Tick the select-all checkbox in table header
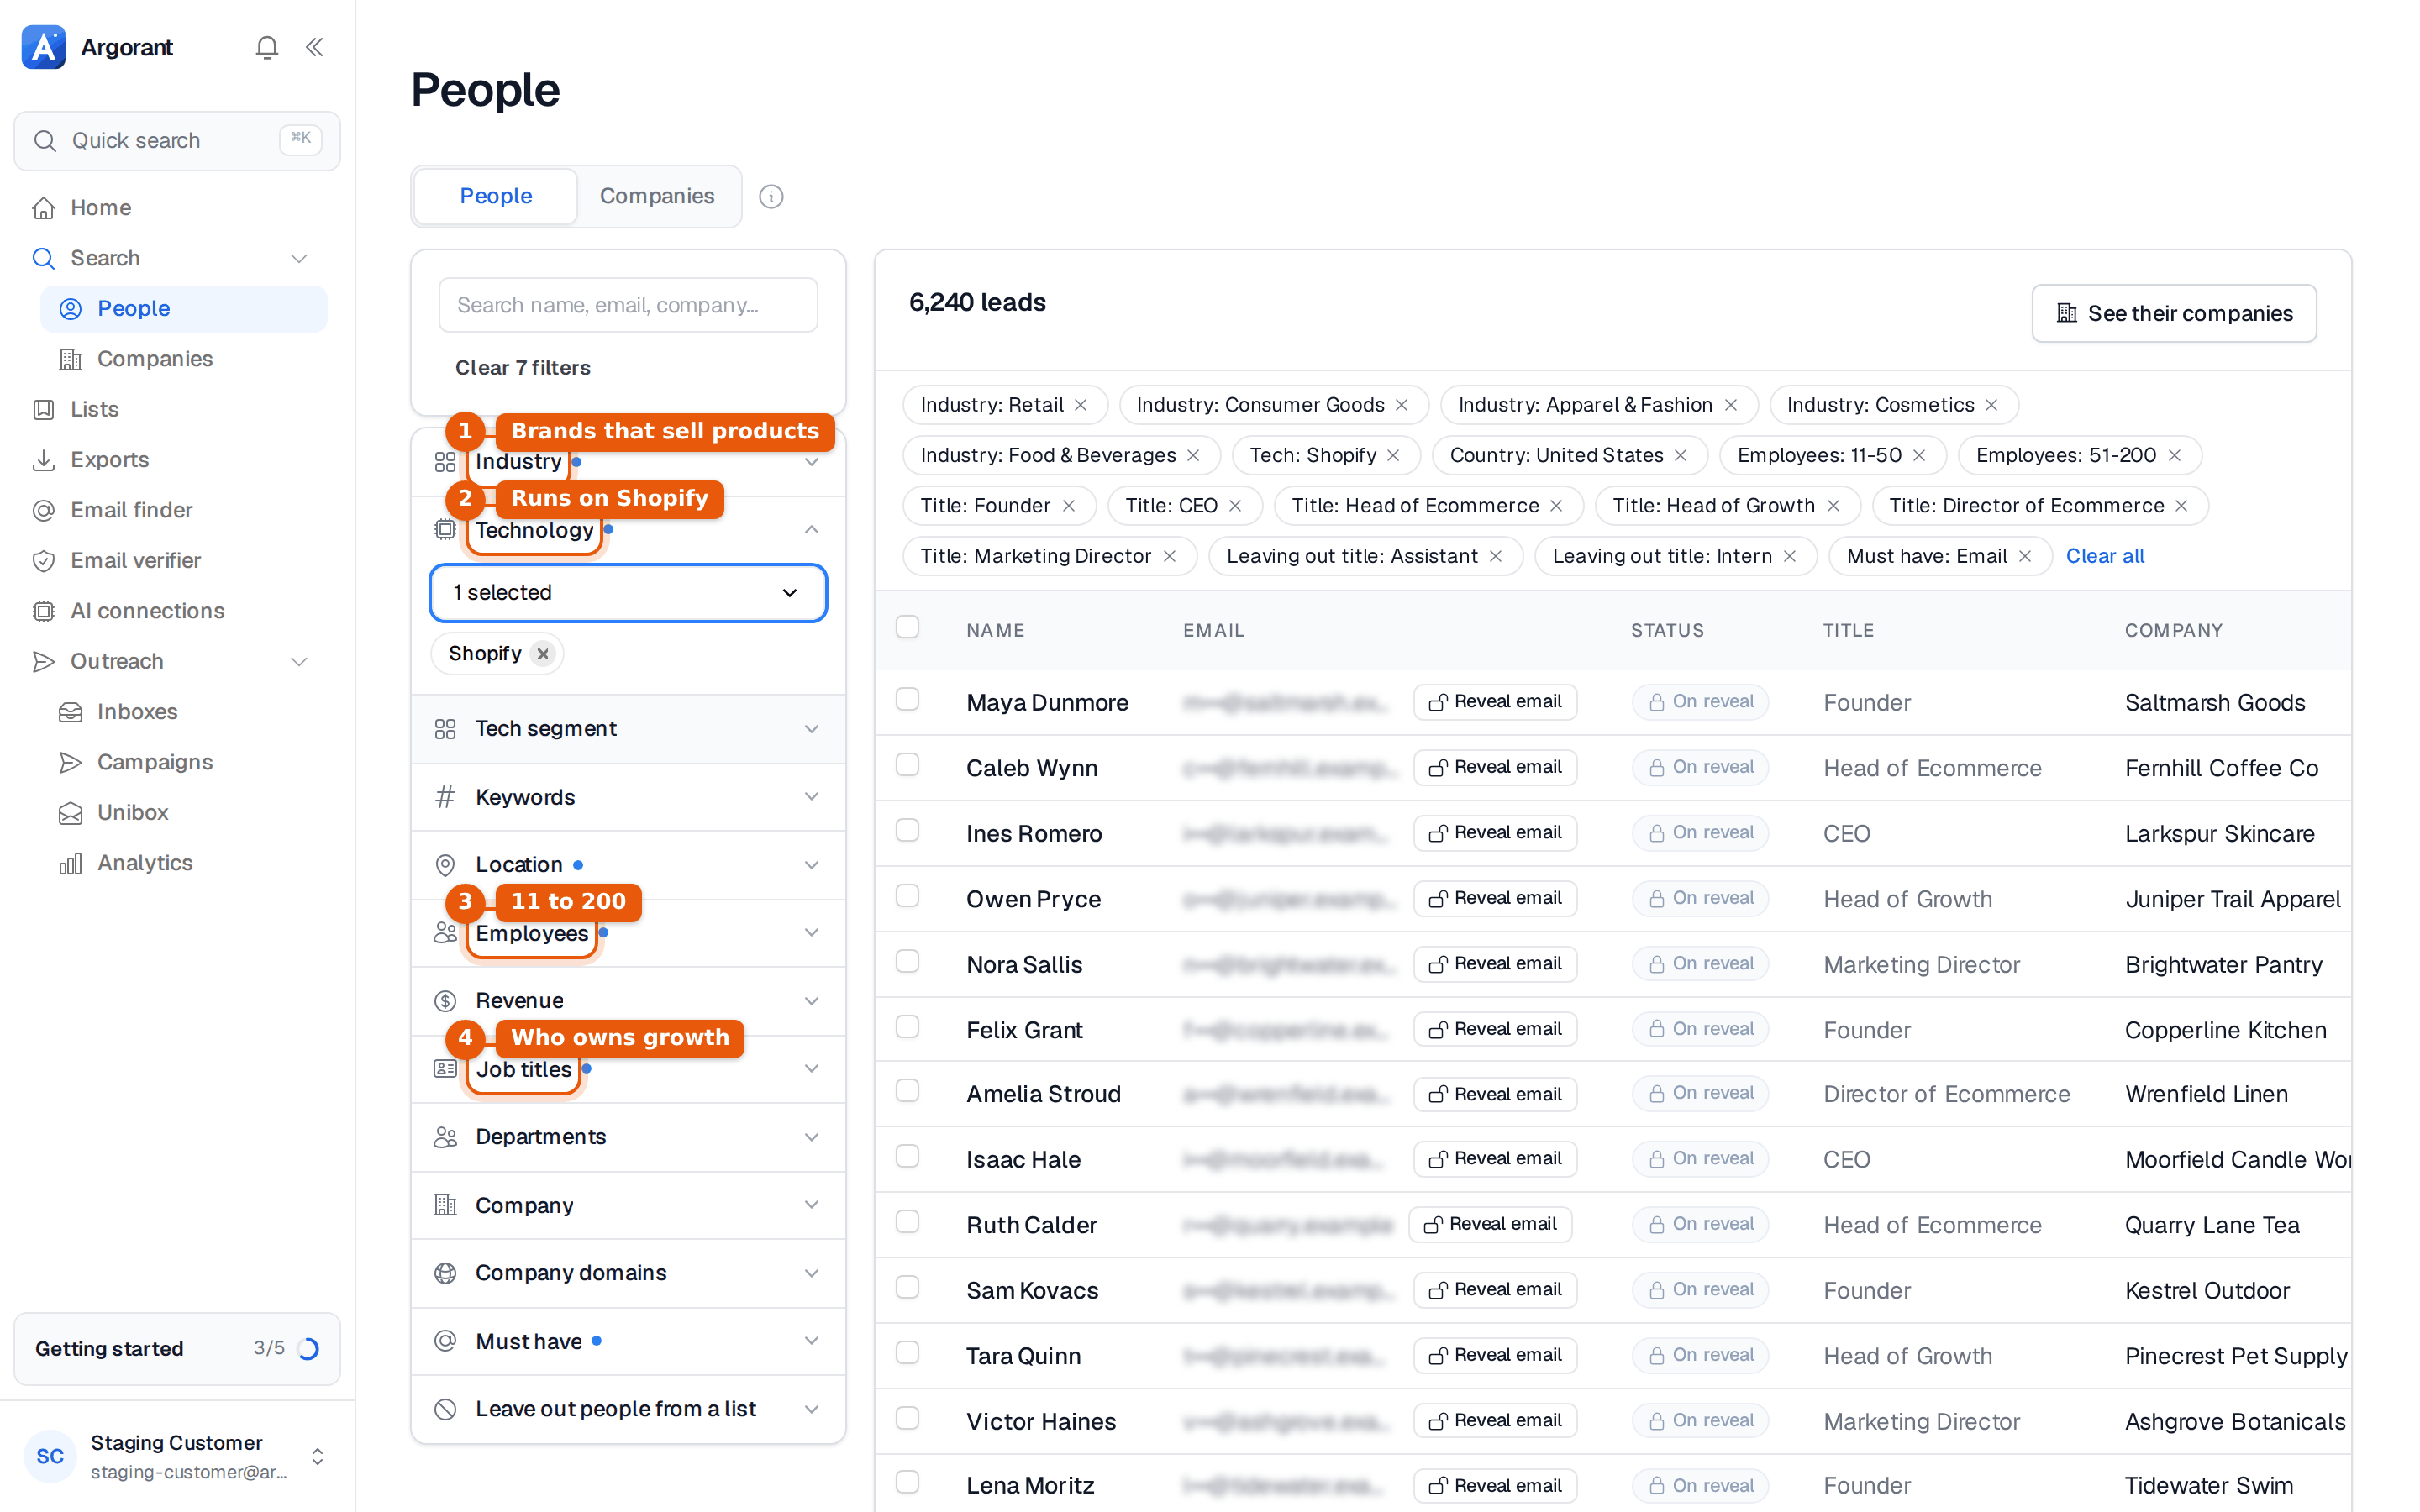2420x1512 pixels. coord(907,627)
